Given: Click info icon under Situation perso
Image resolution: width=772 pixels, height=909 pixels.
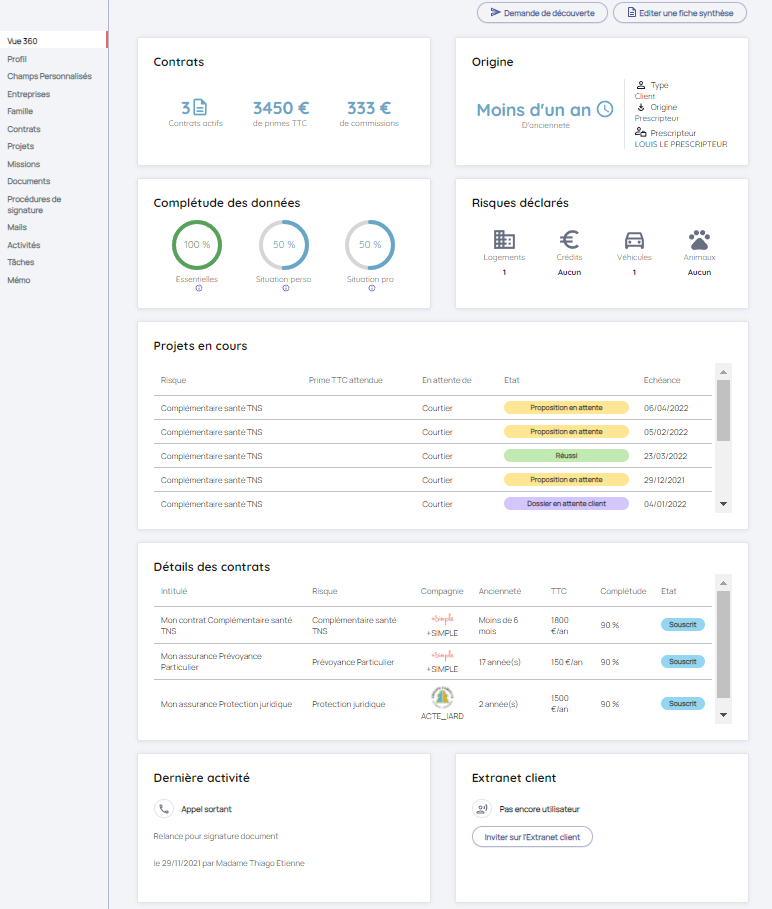Looking at the screenshot, I should point(285,289).
